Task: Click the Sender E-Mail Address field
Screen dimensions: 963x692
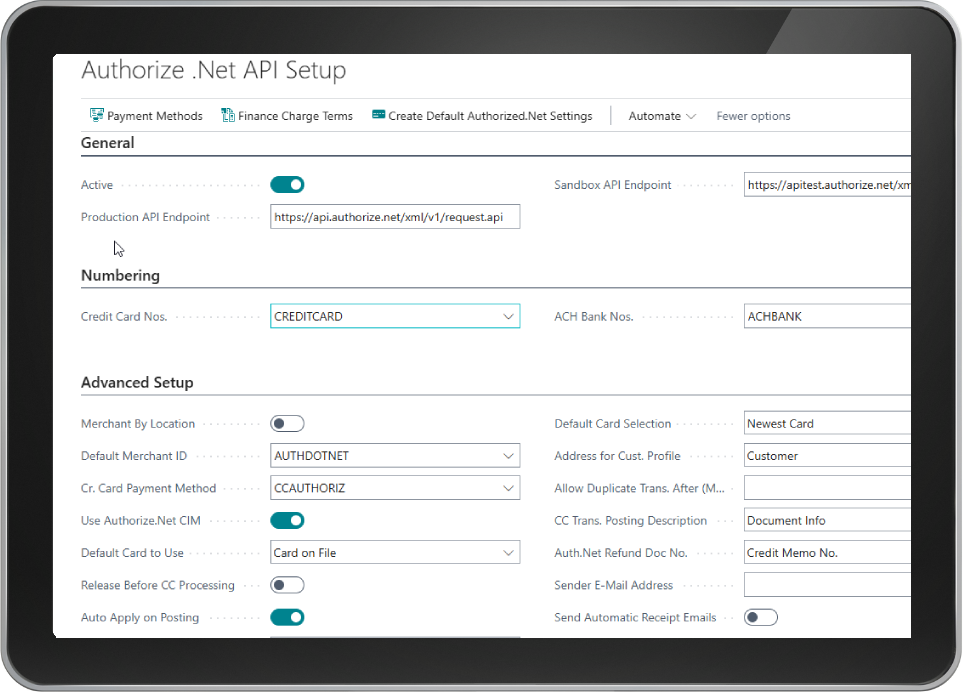Action: pyautogui.click(x=827, y=585)
